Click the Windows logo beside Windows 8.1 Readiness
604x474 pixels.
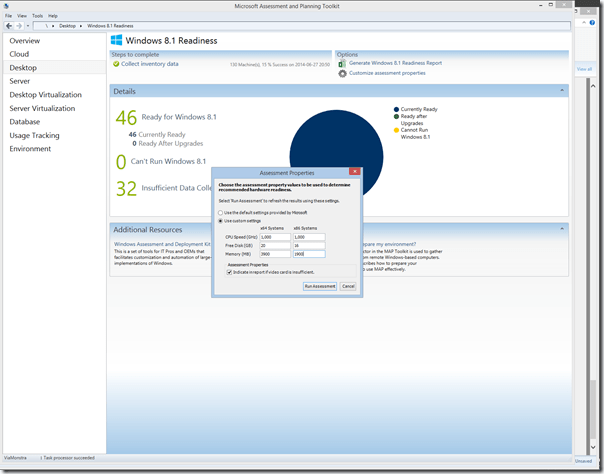pos(116,41)
